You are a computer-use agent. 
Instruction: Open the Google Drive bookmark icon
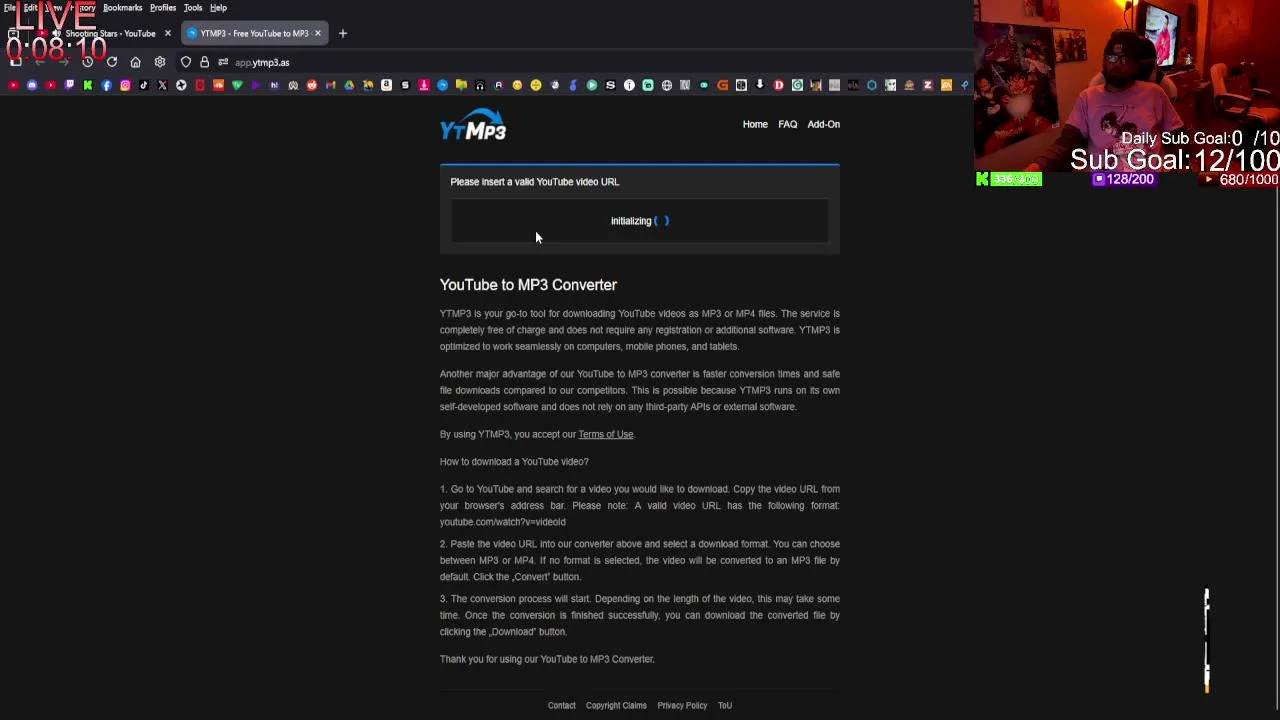(349, 85)
